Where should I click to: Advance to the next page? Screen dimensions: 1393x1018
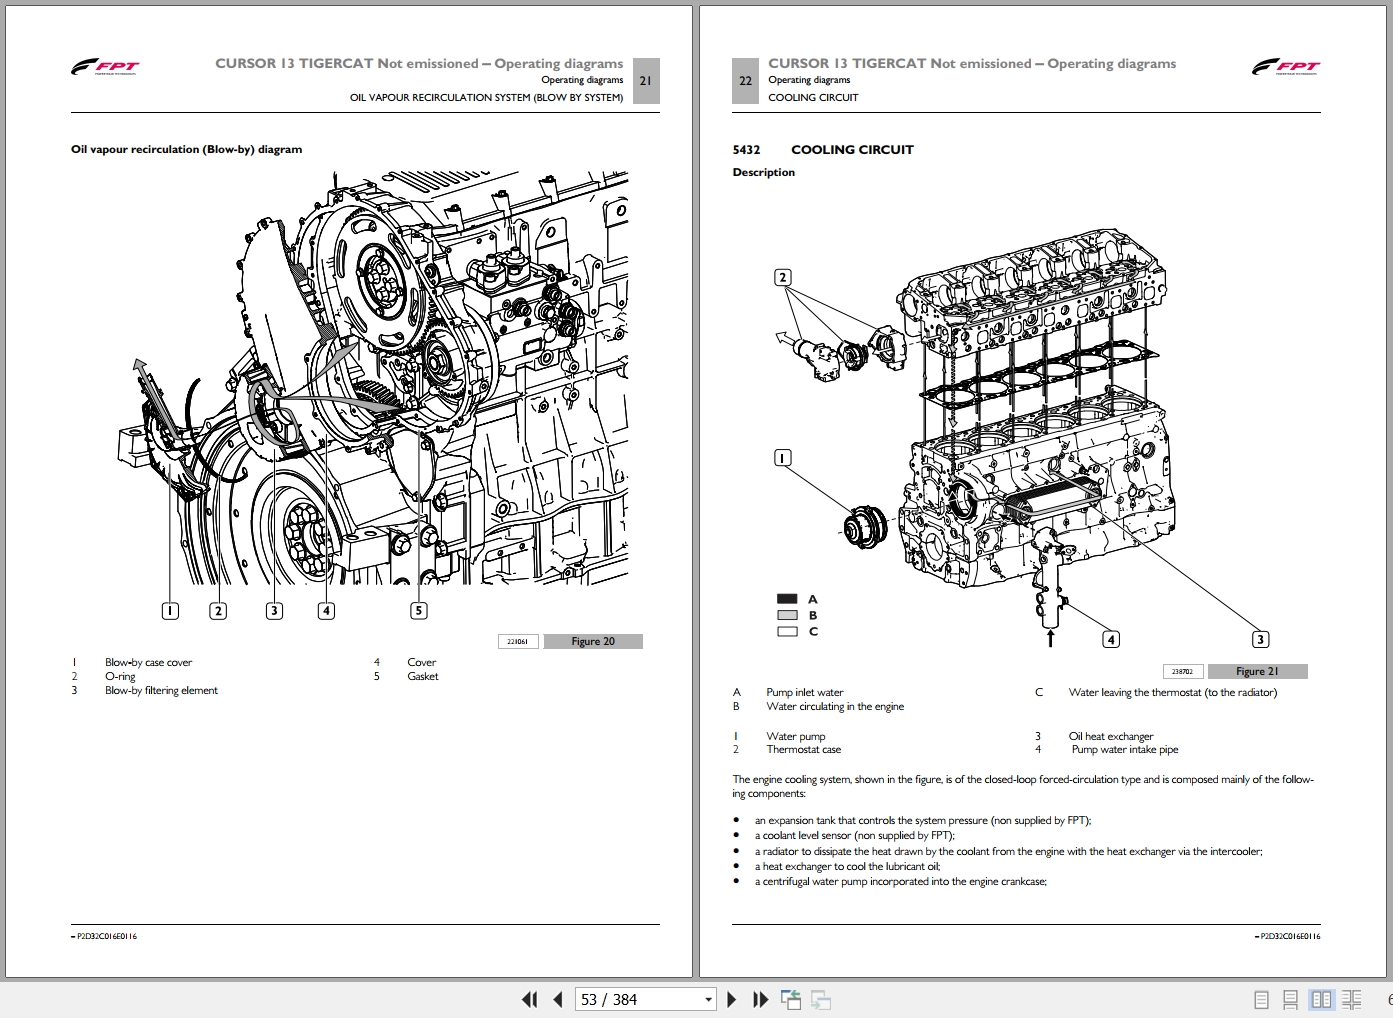(732, 999)
